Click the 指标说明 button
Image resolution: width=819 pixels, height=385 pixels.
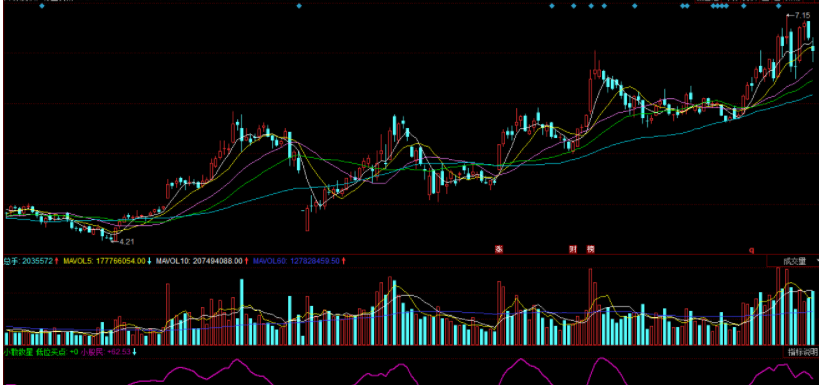tap(802, 352)
